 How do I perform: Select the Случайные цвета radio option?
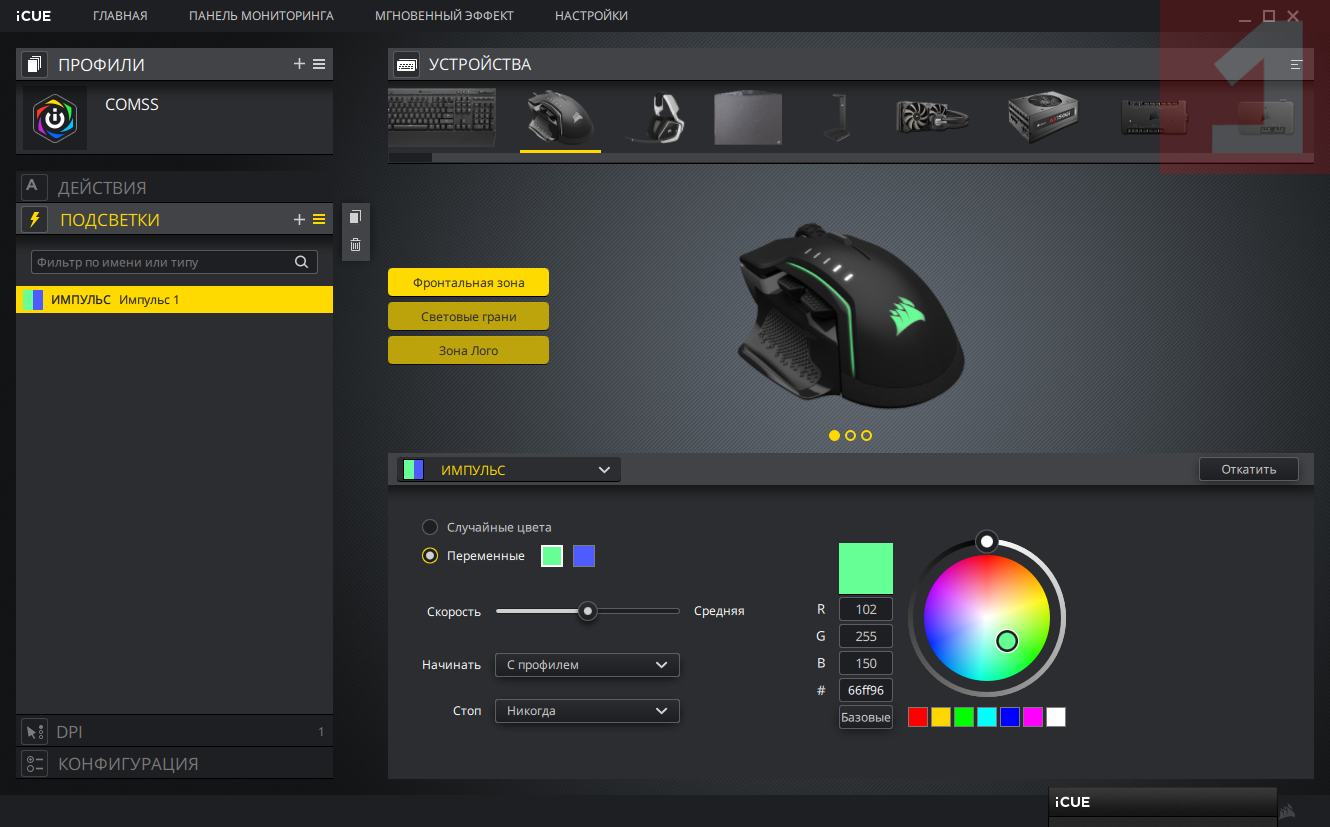point(430,527)
